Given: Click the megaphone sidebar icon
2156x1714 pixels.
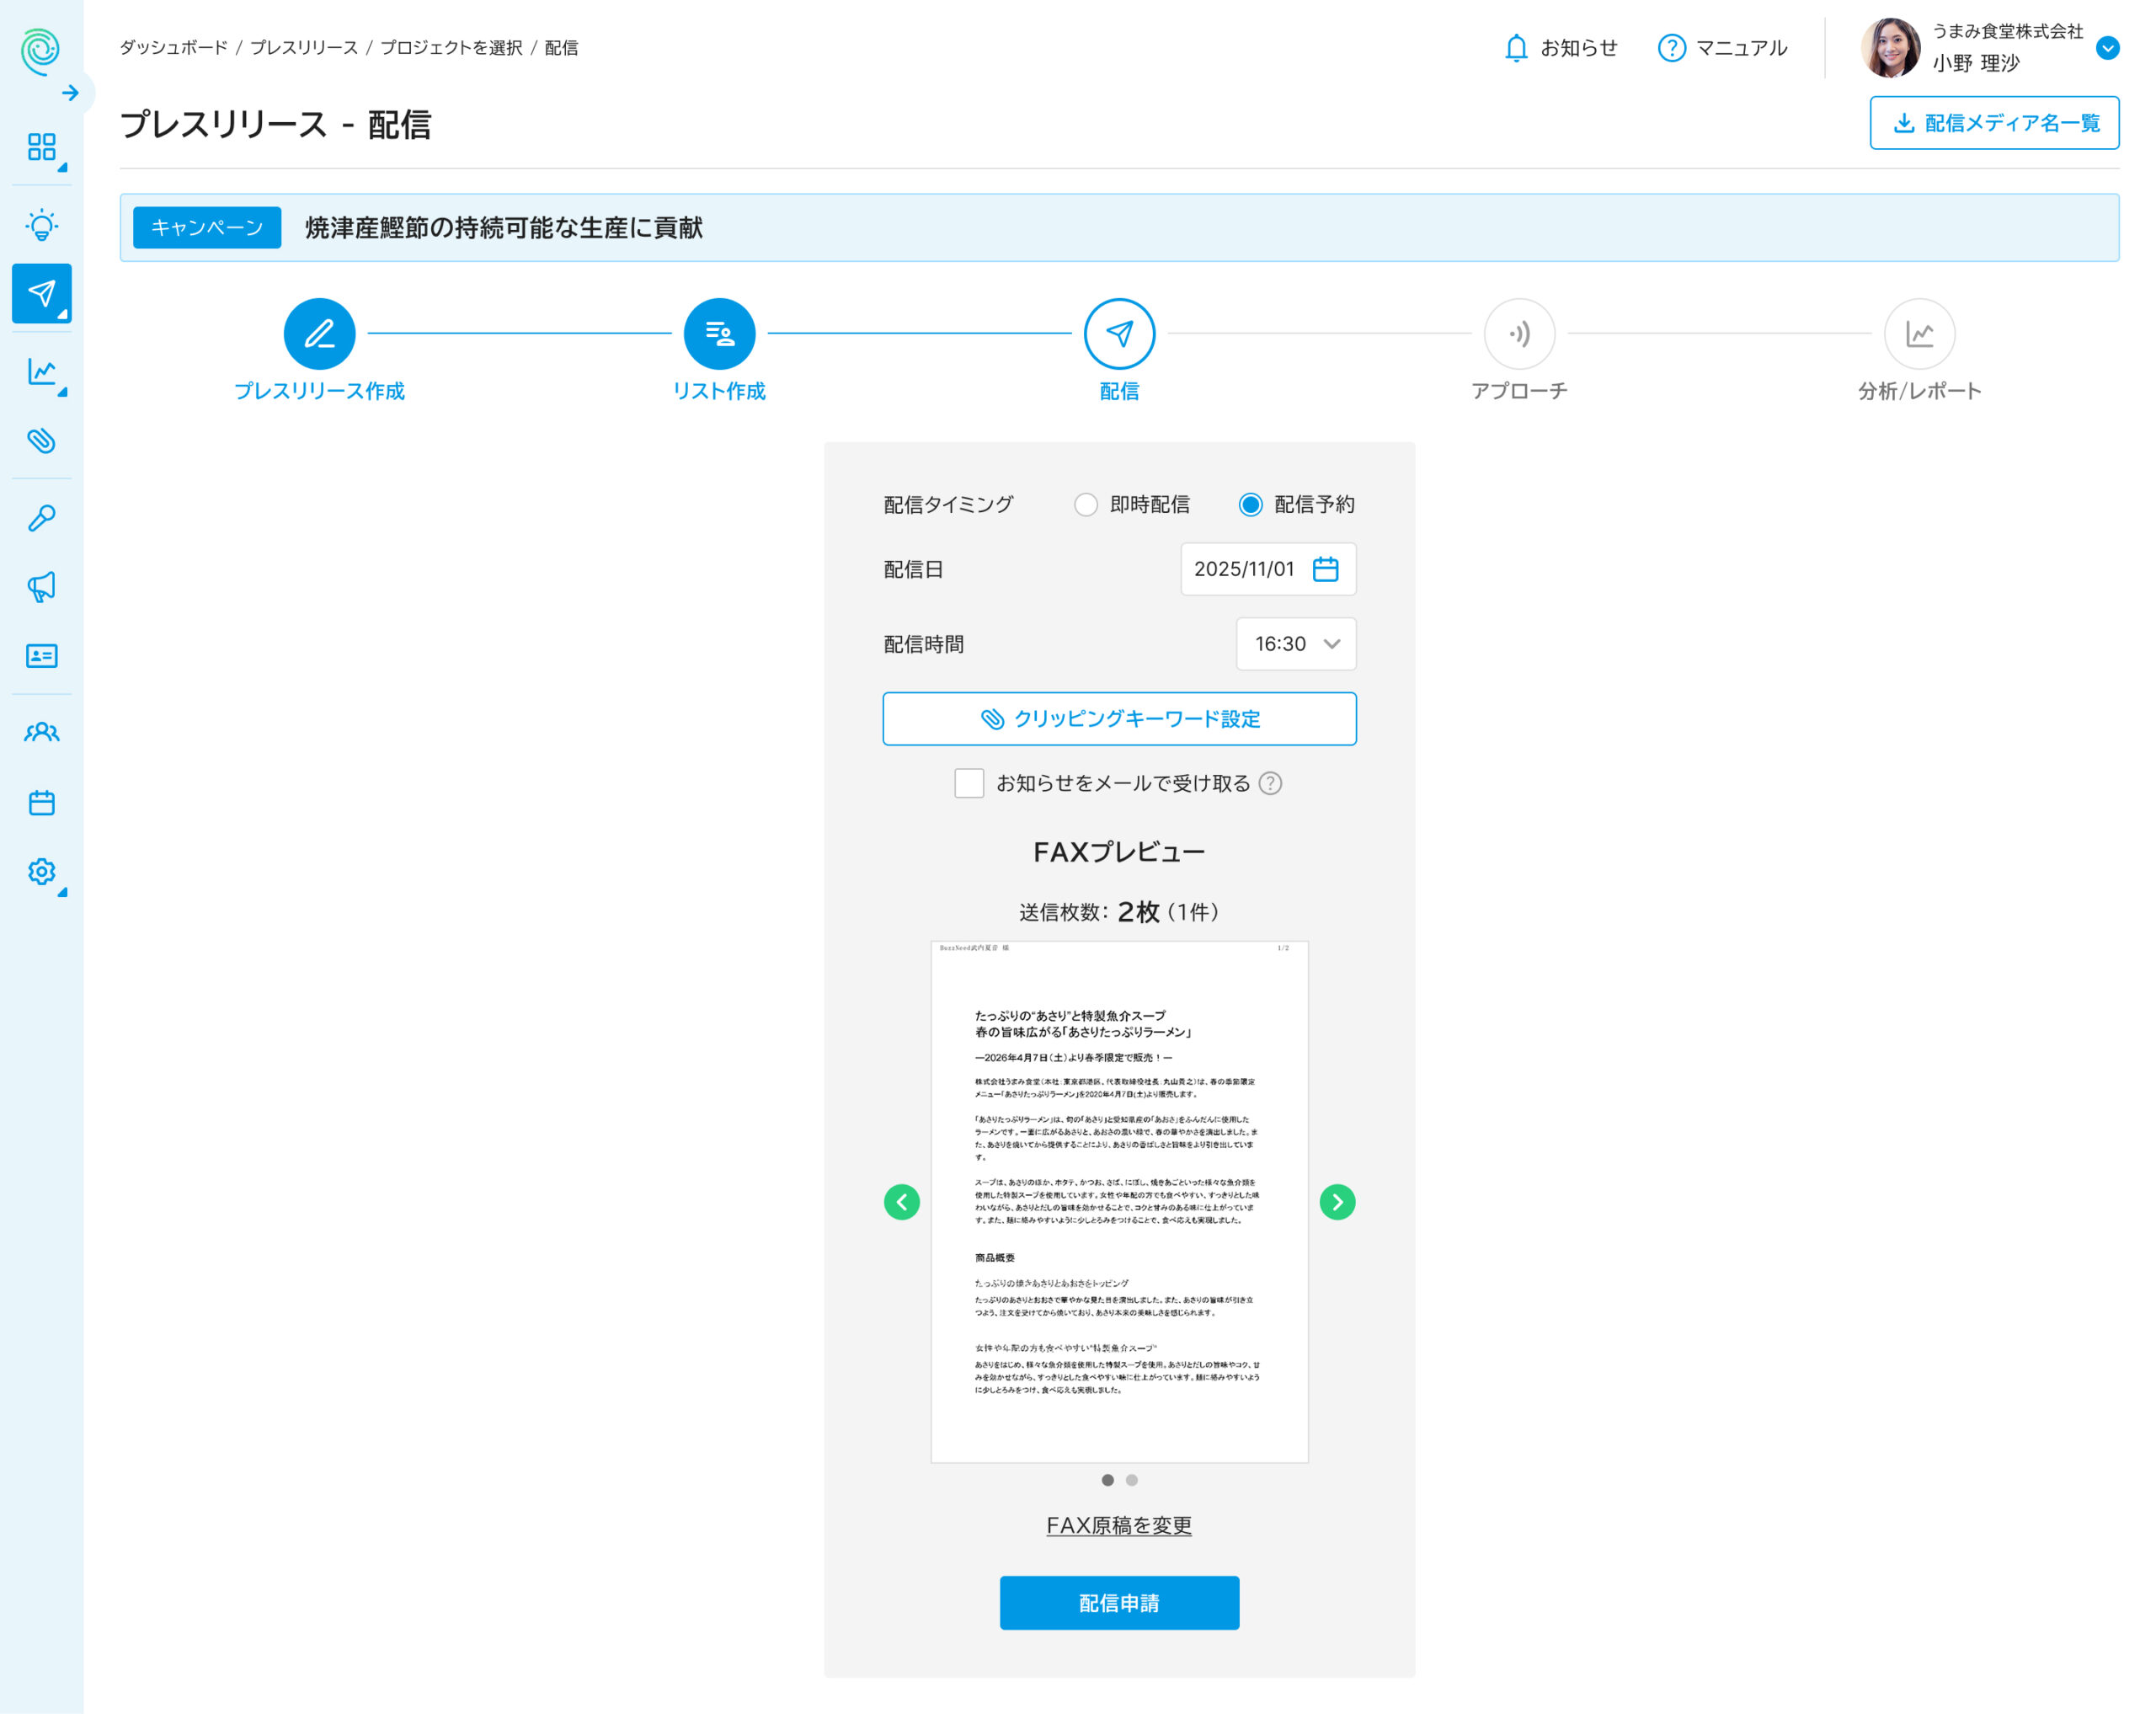Looking at the screenshot, I should (41, 586).
